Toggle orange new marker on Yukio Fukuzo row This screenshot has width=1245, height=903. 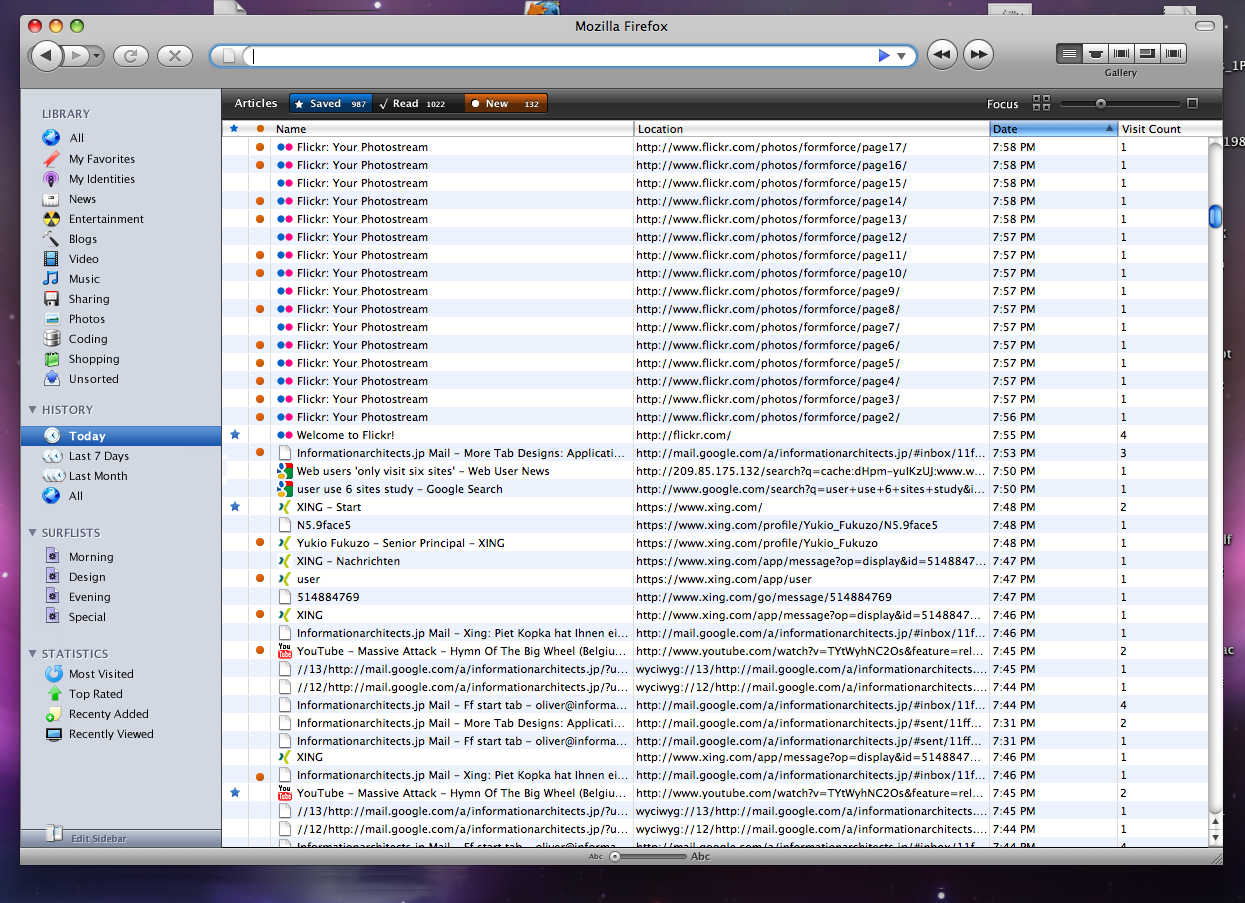click(260, 543)
